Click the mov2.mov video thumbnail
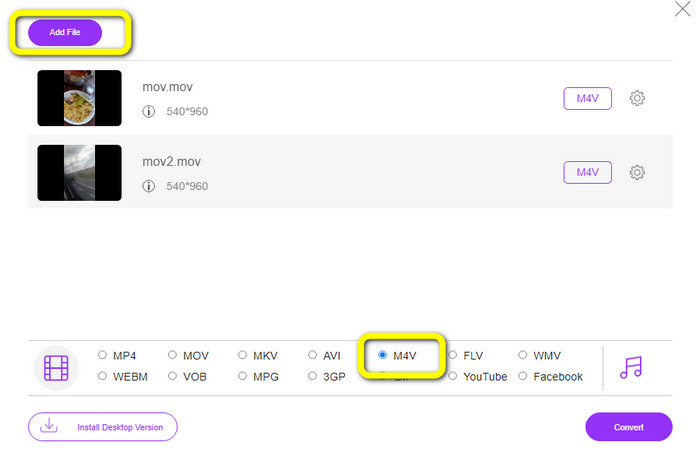 [x=79, y=172]
